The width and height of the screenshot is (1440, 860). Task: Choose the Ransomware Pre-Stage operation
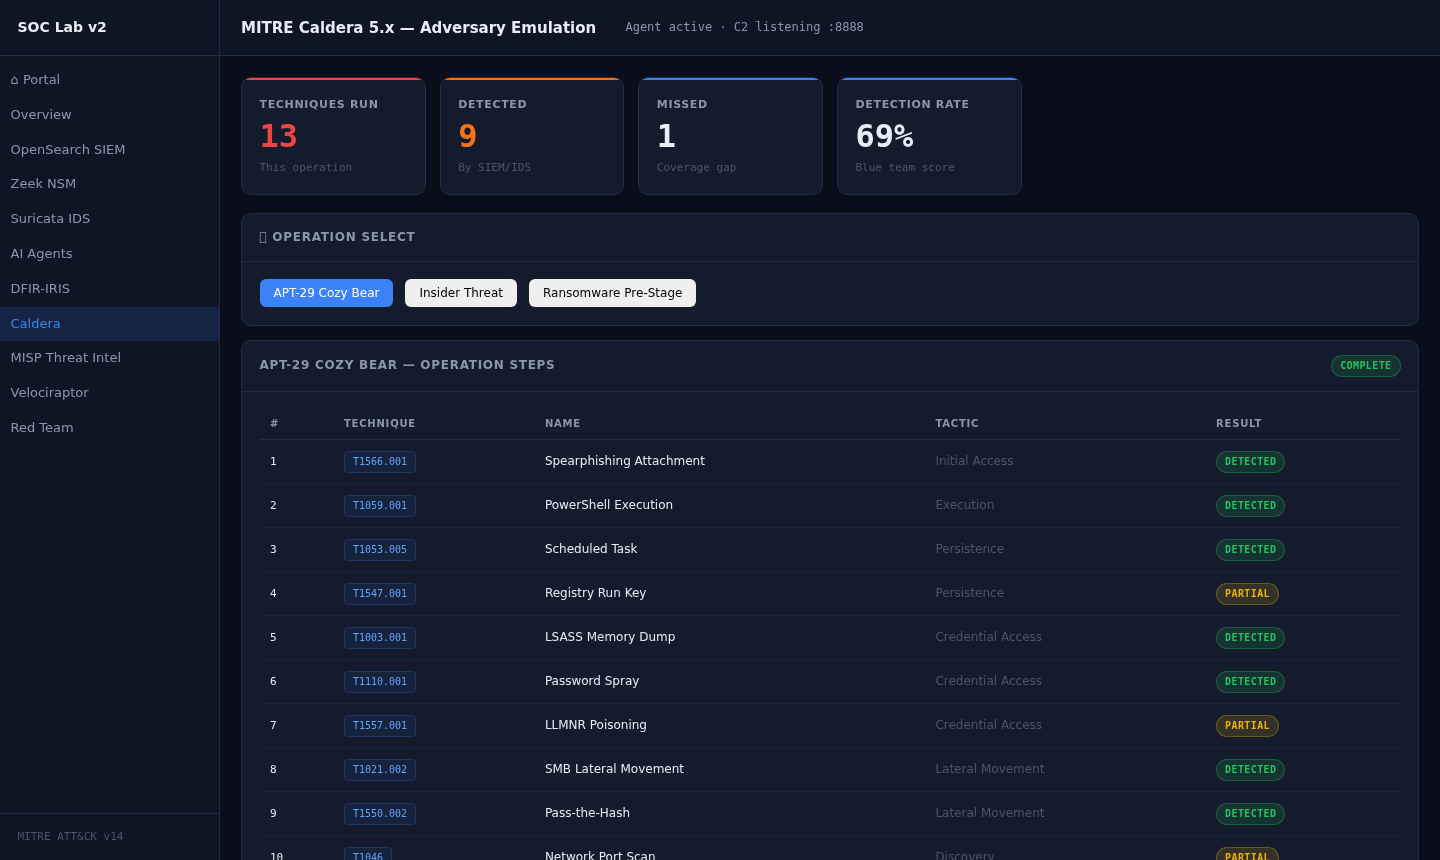612,293
